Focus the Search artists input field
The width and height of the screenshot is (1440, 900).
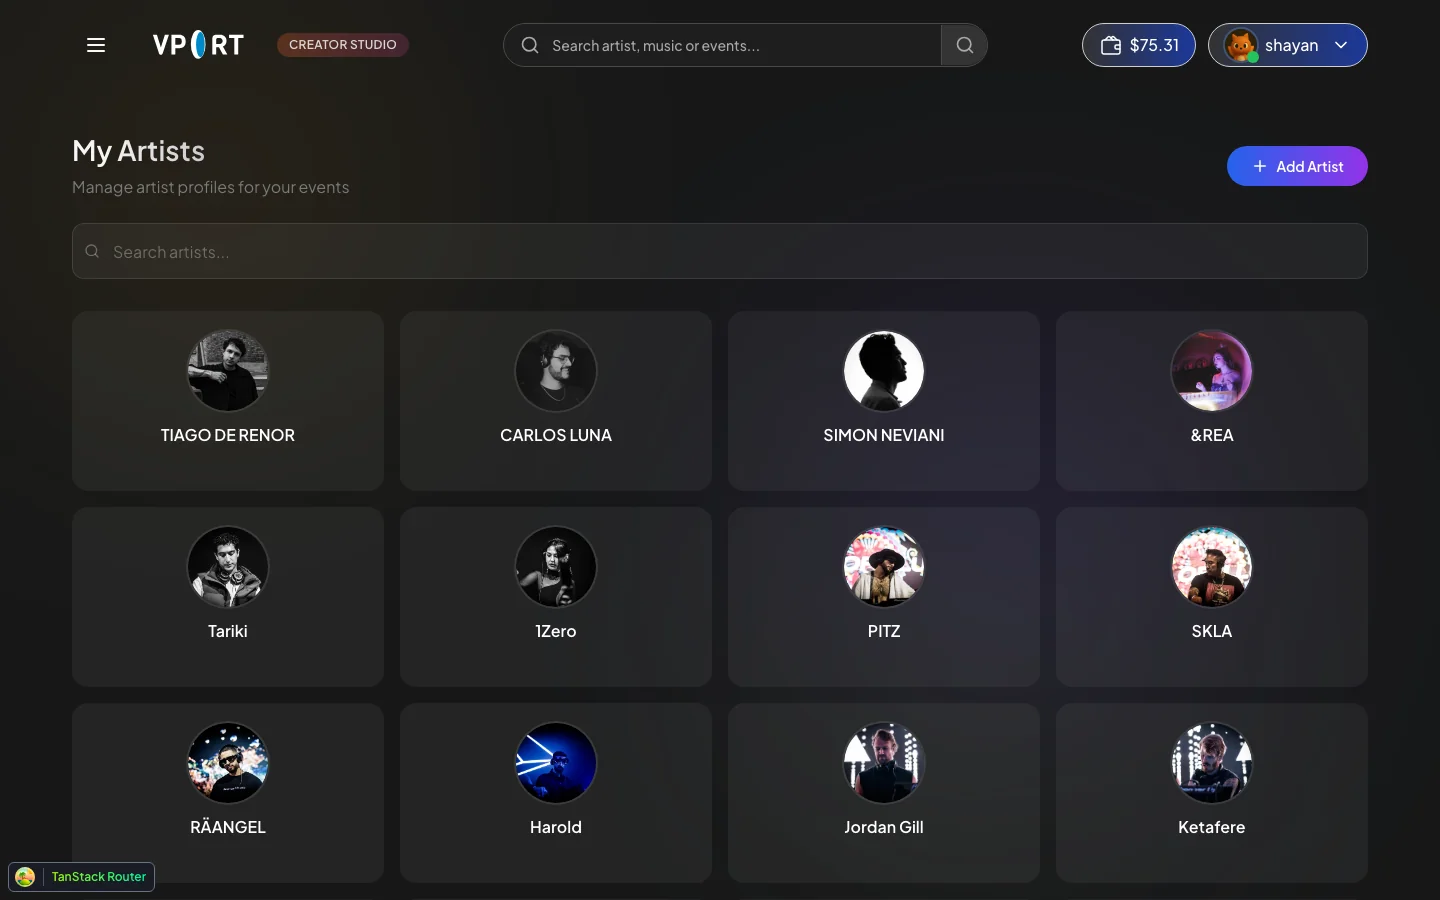[x=720, y=251]
